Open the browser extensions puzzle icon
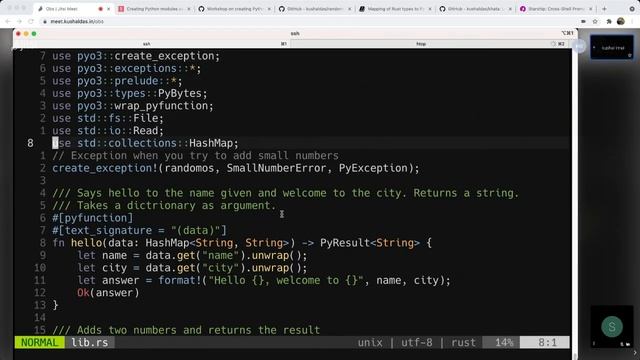The width and height of the screenshot is (640, 360). click(x=609, y=21)
